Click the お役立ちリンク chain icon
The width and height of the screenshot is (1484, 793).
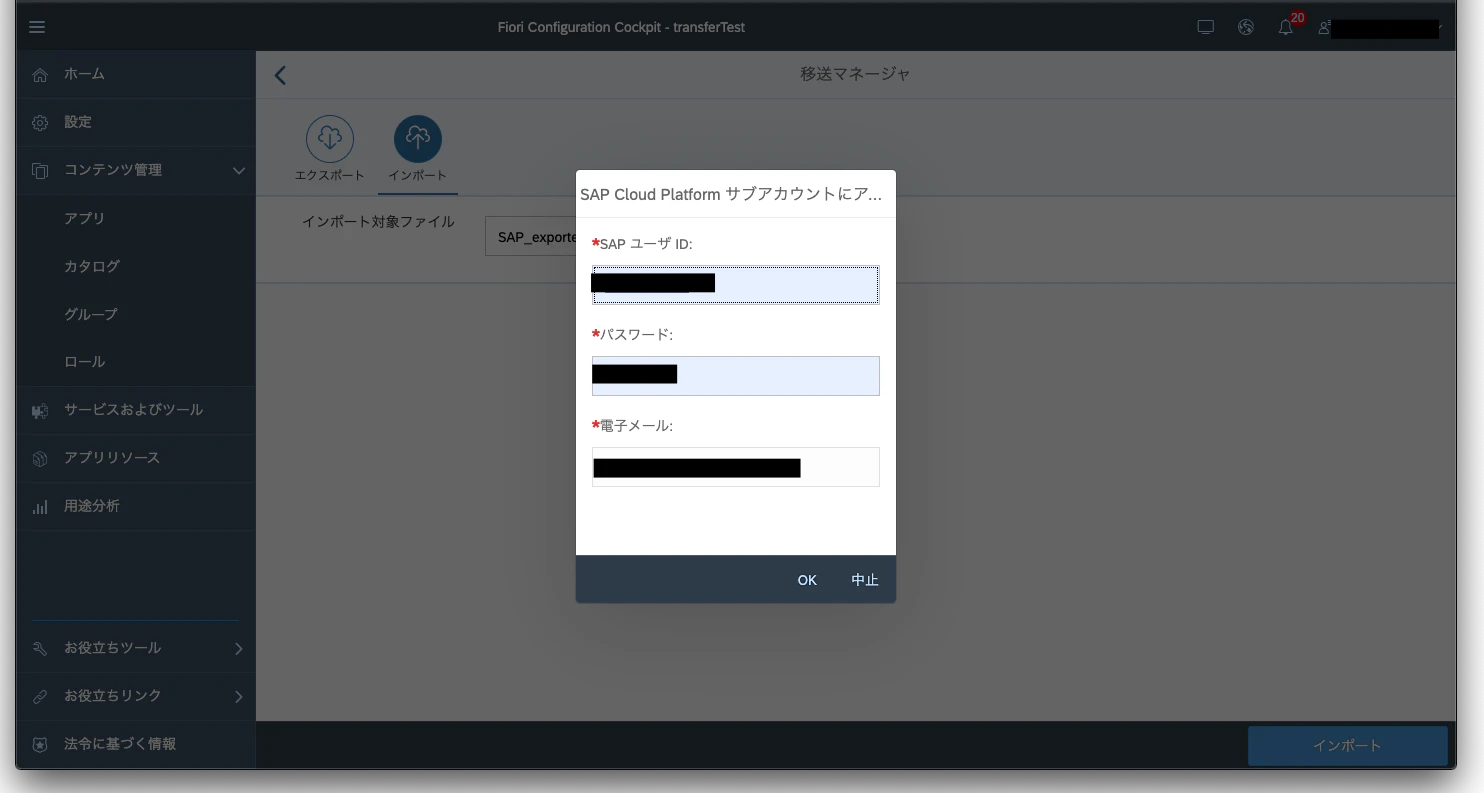[x=40, y=697]
